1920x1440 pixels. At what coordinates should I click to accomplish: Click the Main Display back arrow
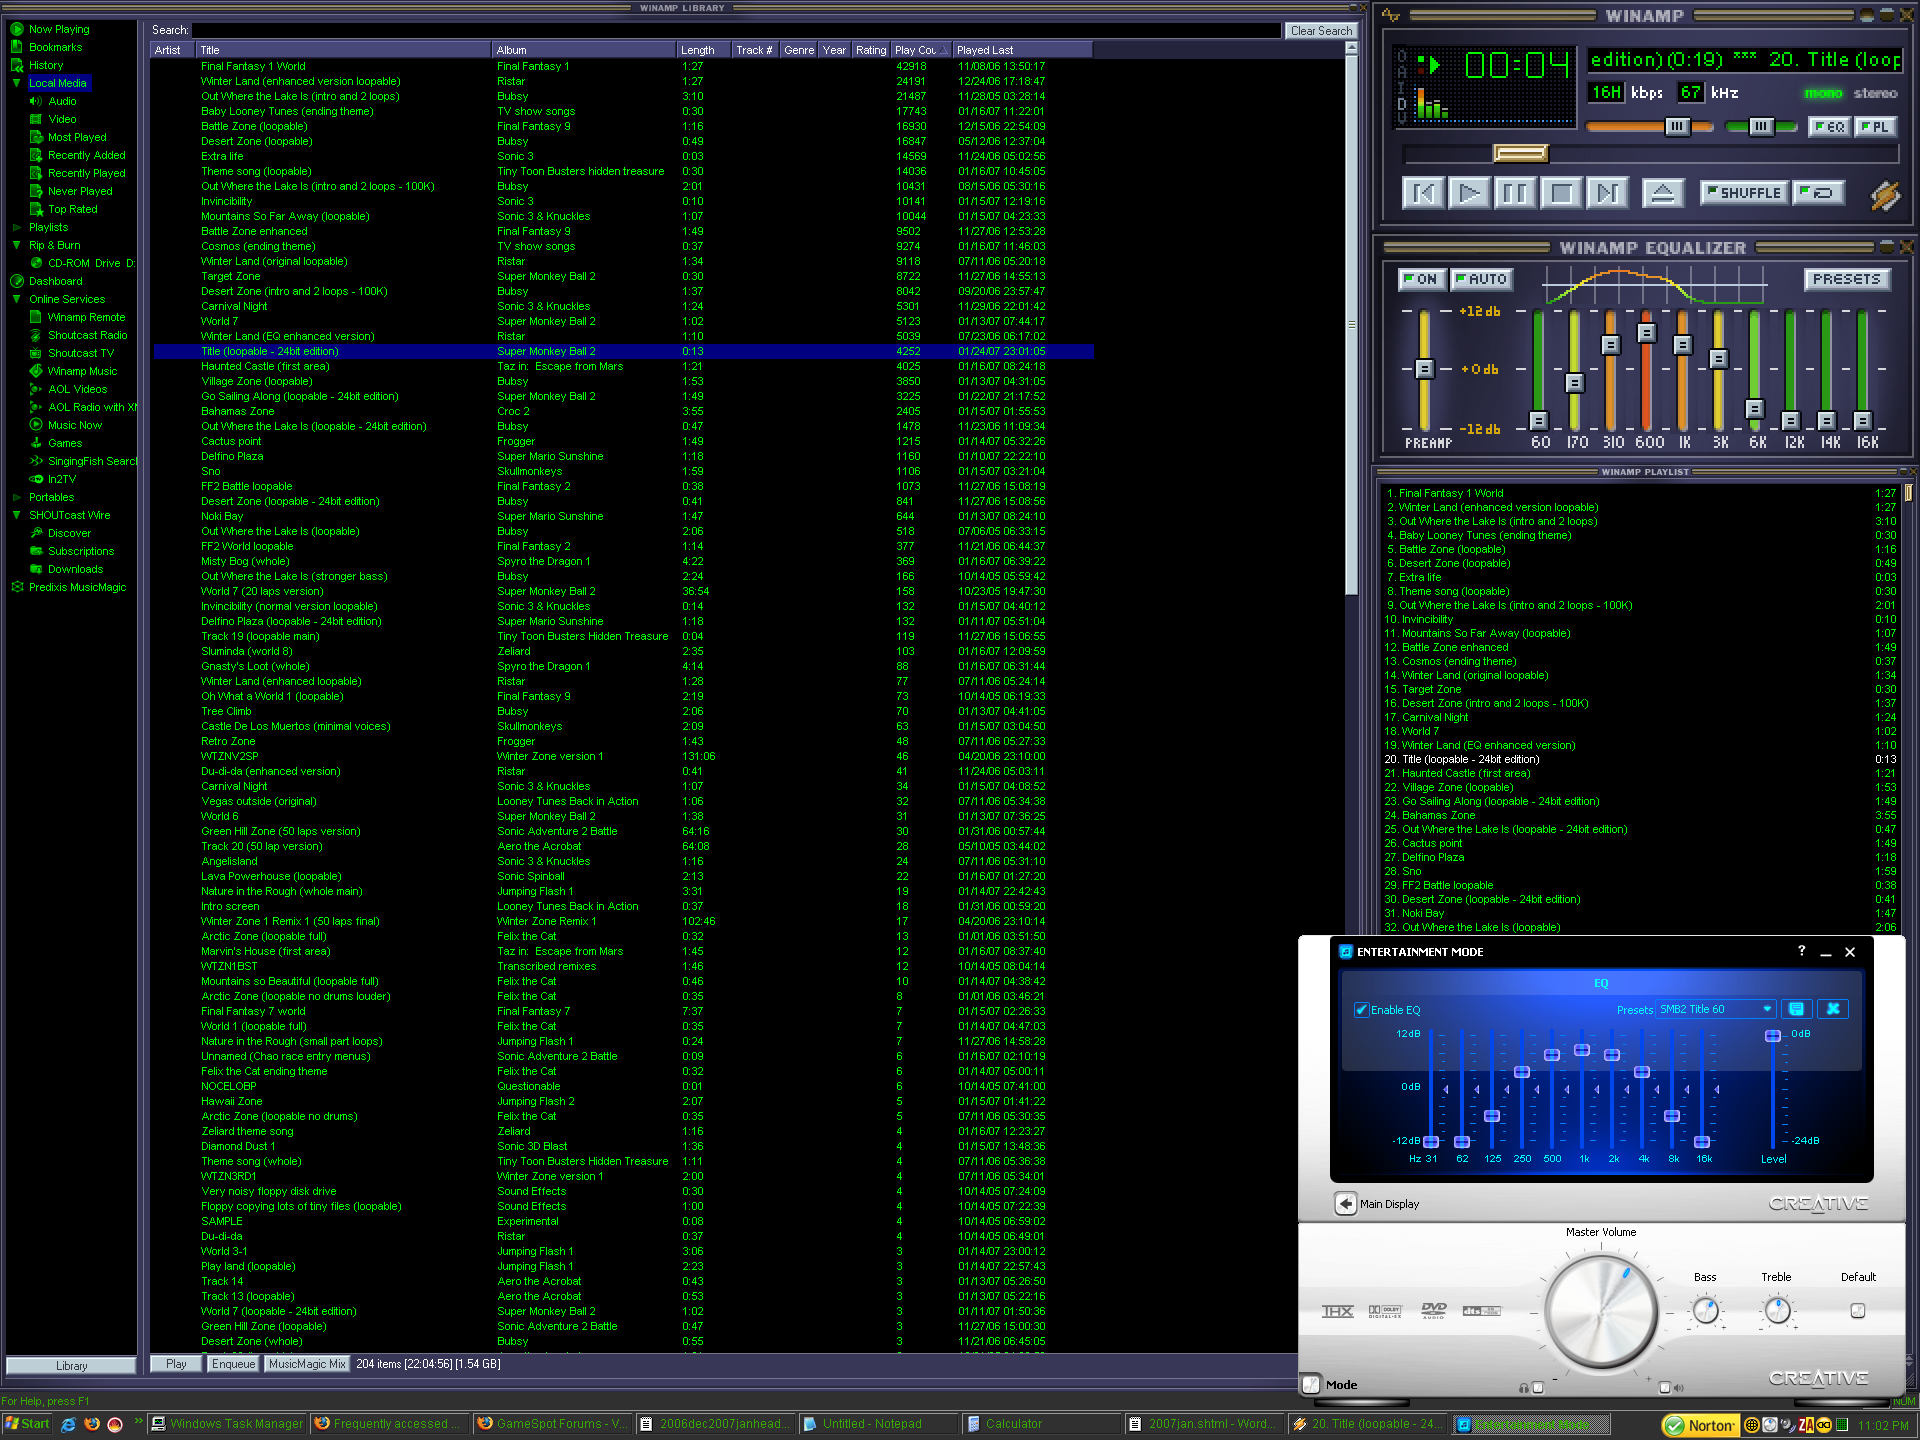click(1346, 1204)
